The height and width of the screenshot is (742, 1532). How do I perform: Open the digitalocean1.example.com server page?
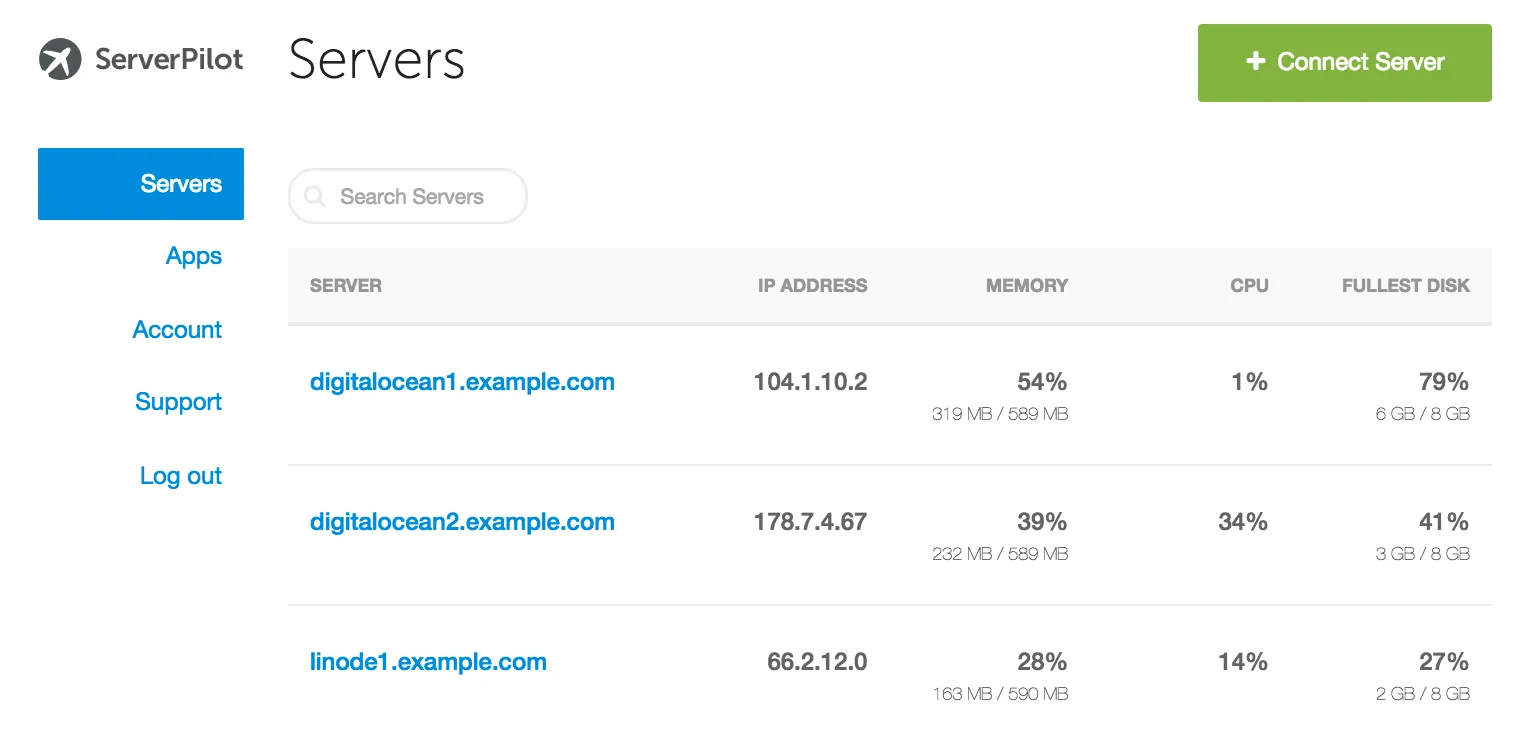click(x=462, y=381)
